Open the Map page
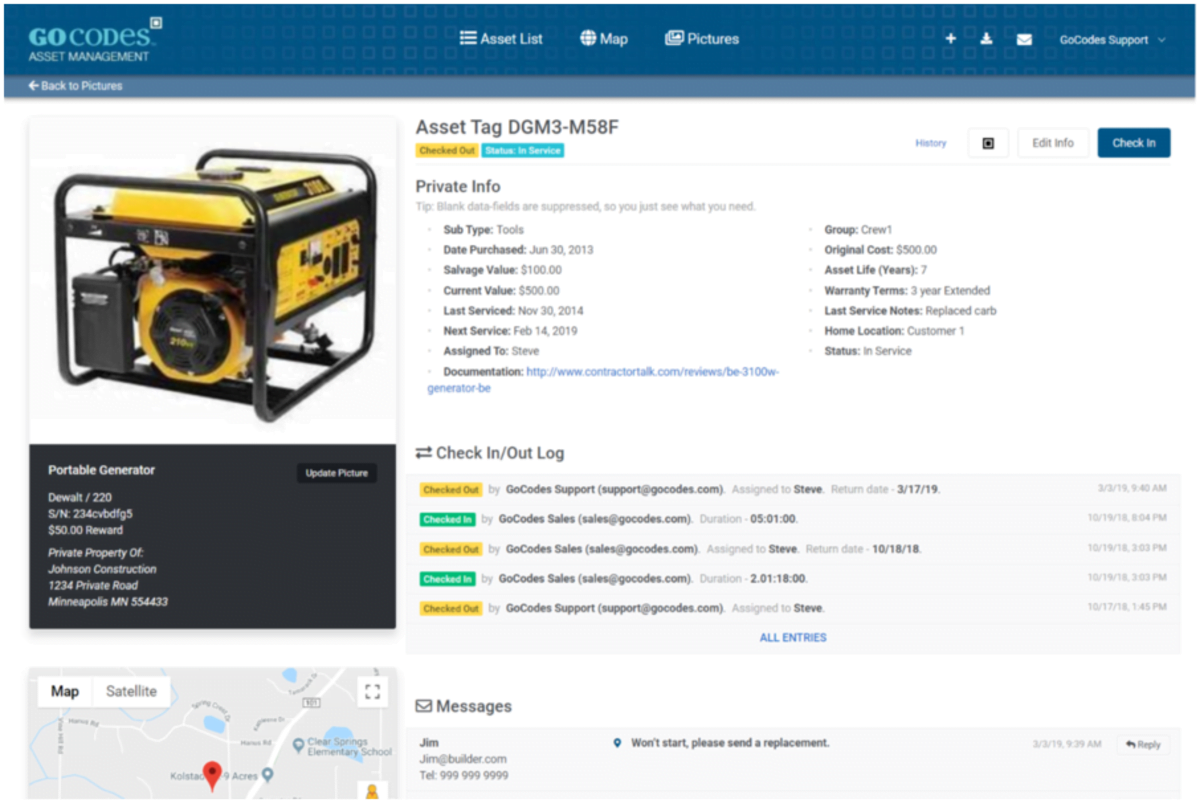Image resolution: width=1200 pixels, height=803 pixels. [x=604, y=39]
